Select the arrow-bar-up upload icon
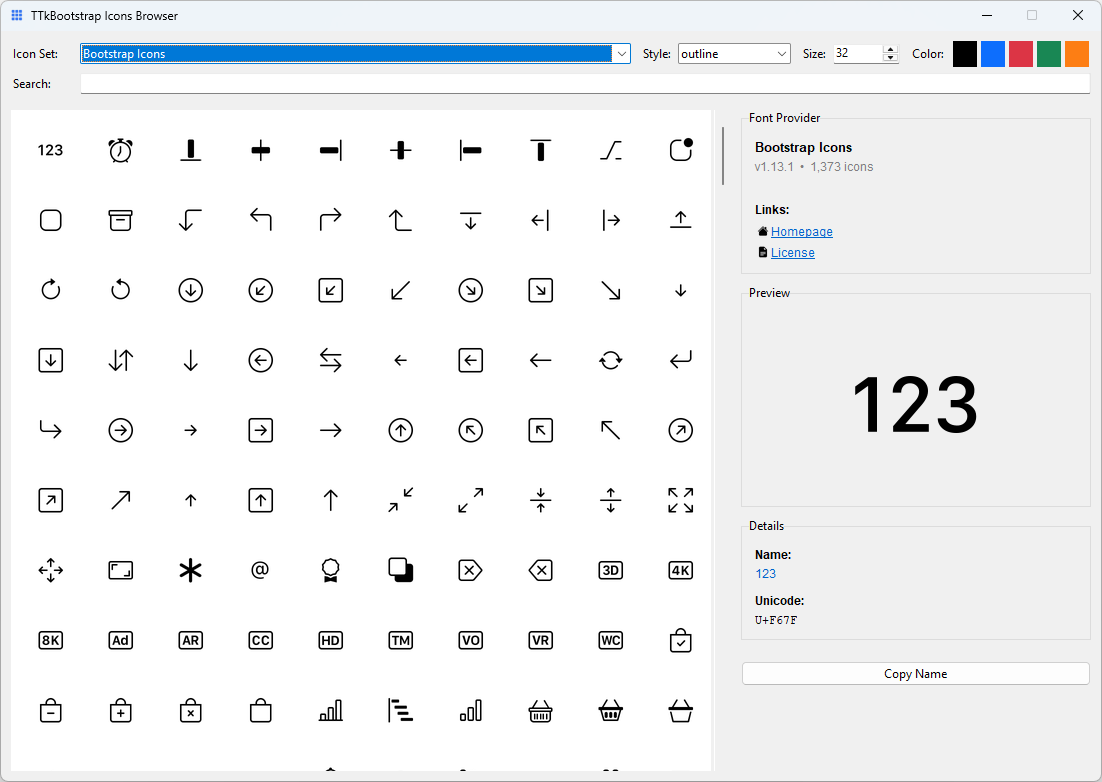This screenshot has width=1102, height=782. [680, 220]
